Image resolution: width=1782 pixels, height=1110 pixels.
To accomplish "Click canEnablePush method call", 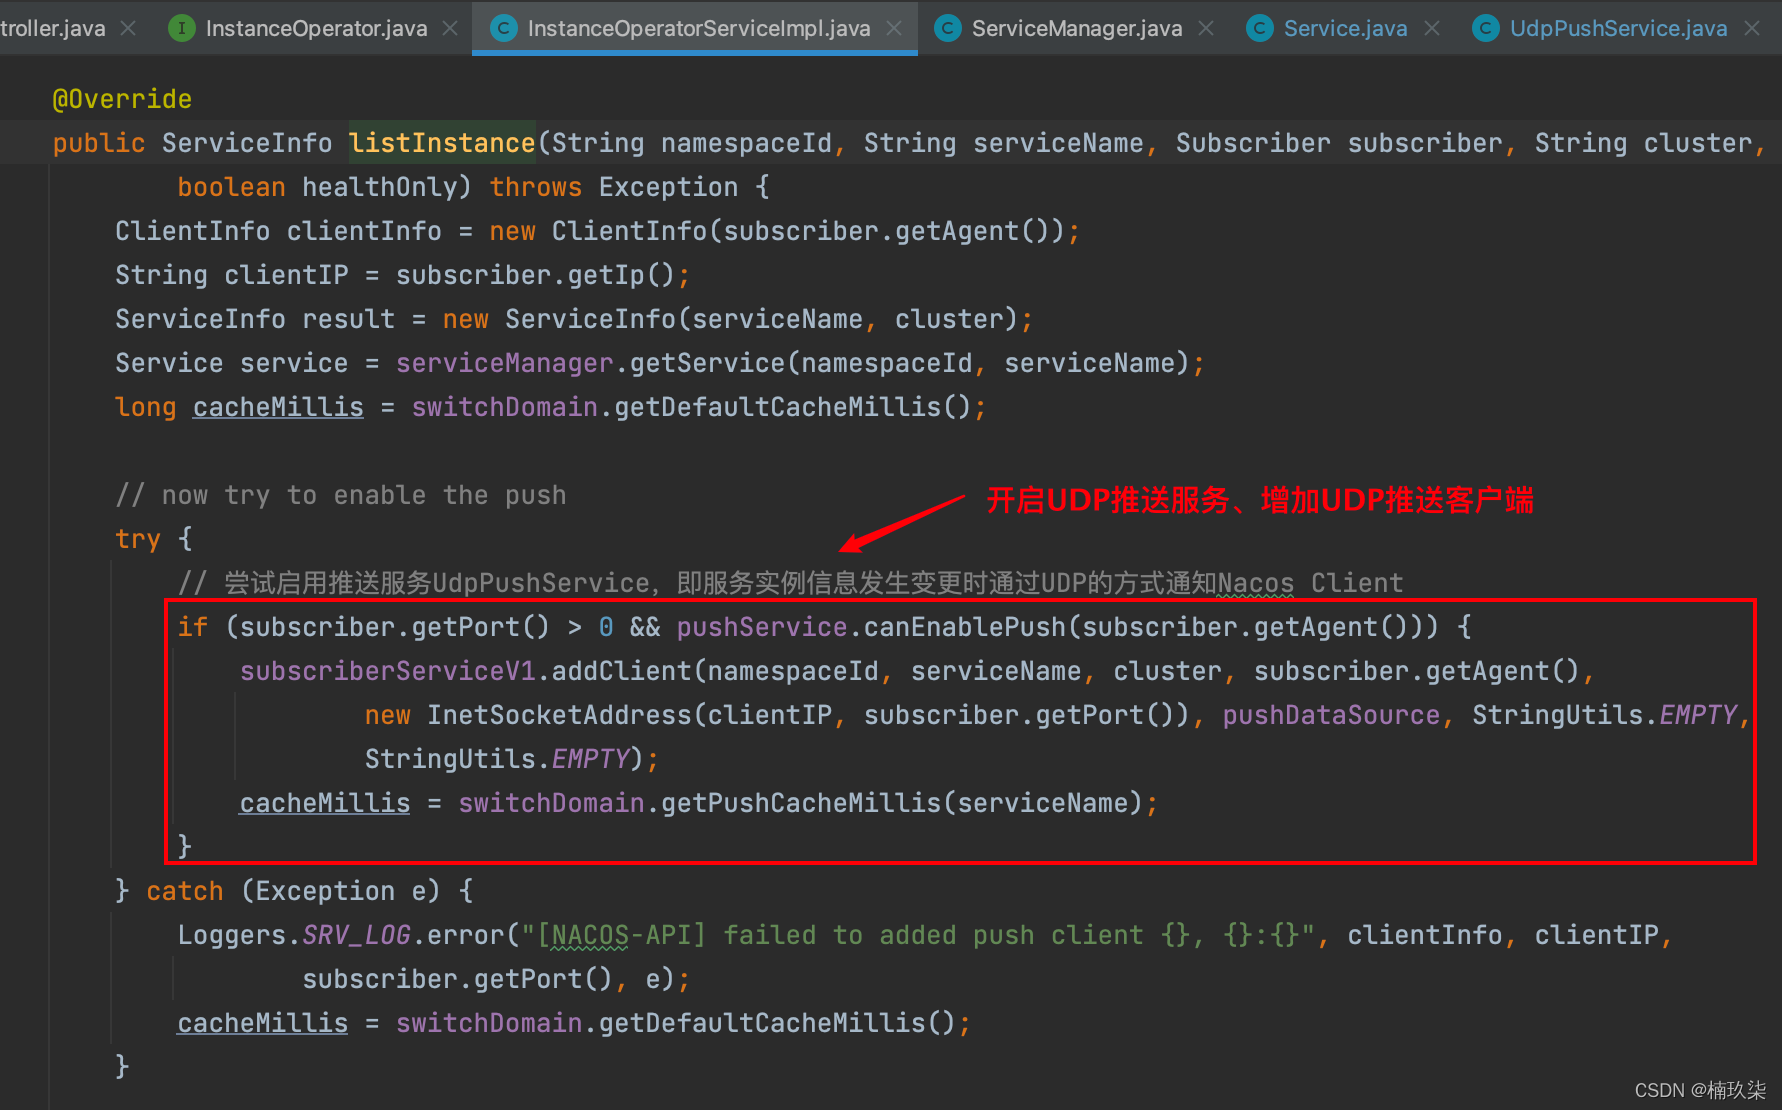I will click(x=966, y=627).
